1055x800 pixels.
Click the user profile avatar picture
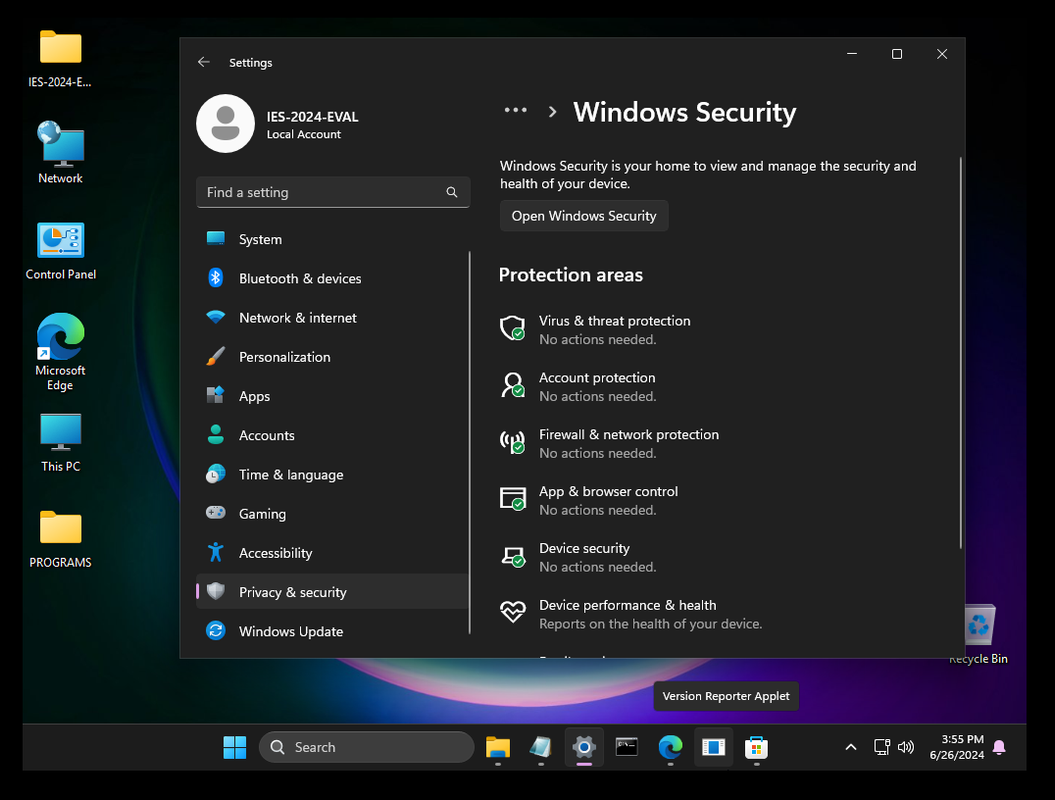pyautogui.click(x=225, y=124)
